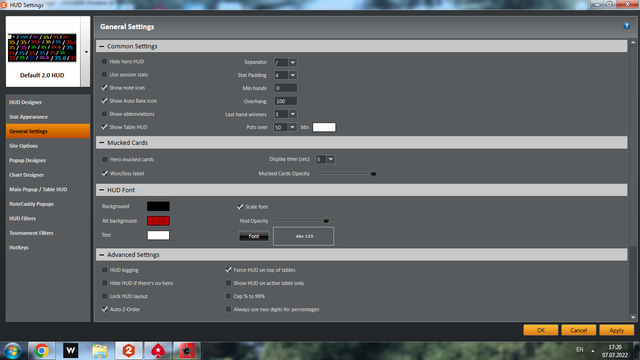Pick the Alt background red swatch
Screen dimensions: 640x360
158,221
